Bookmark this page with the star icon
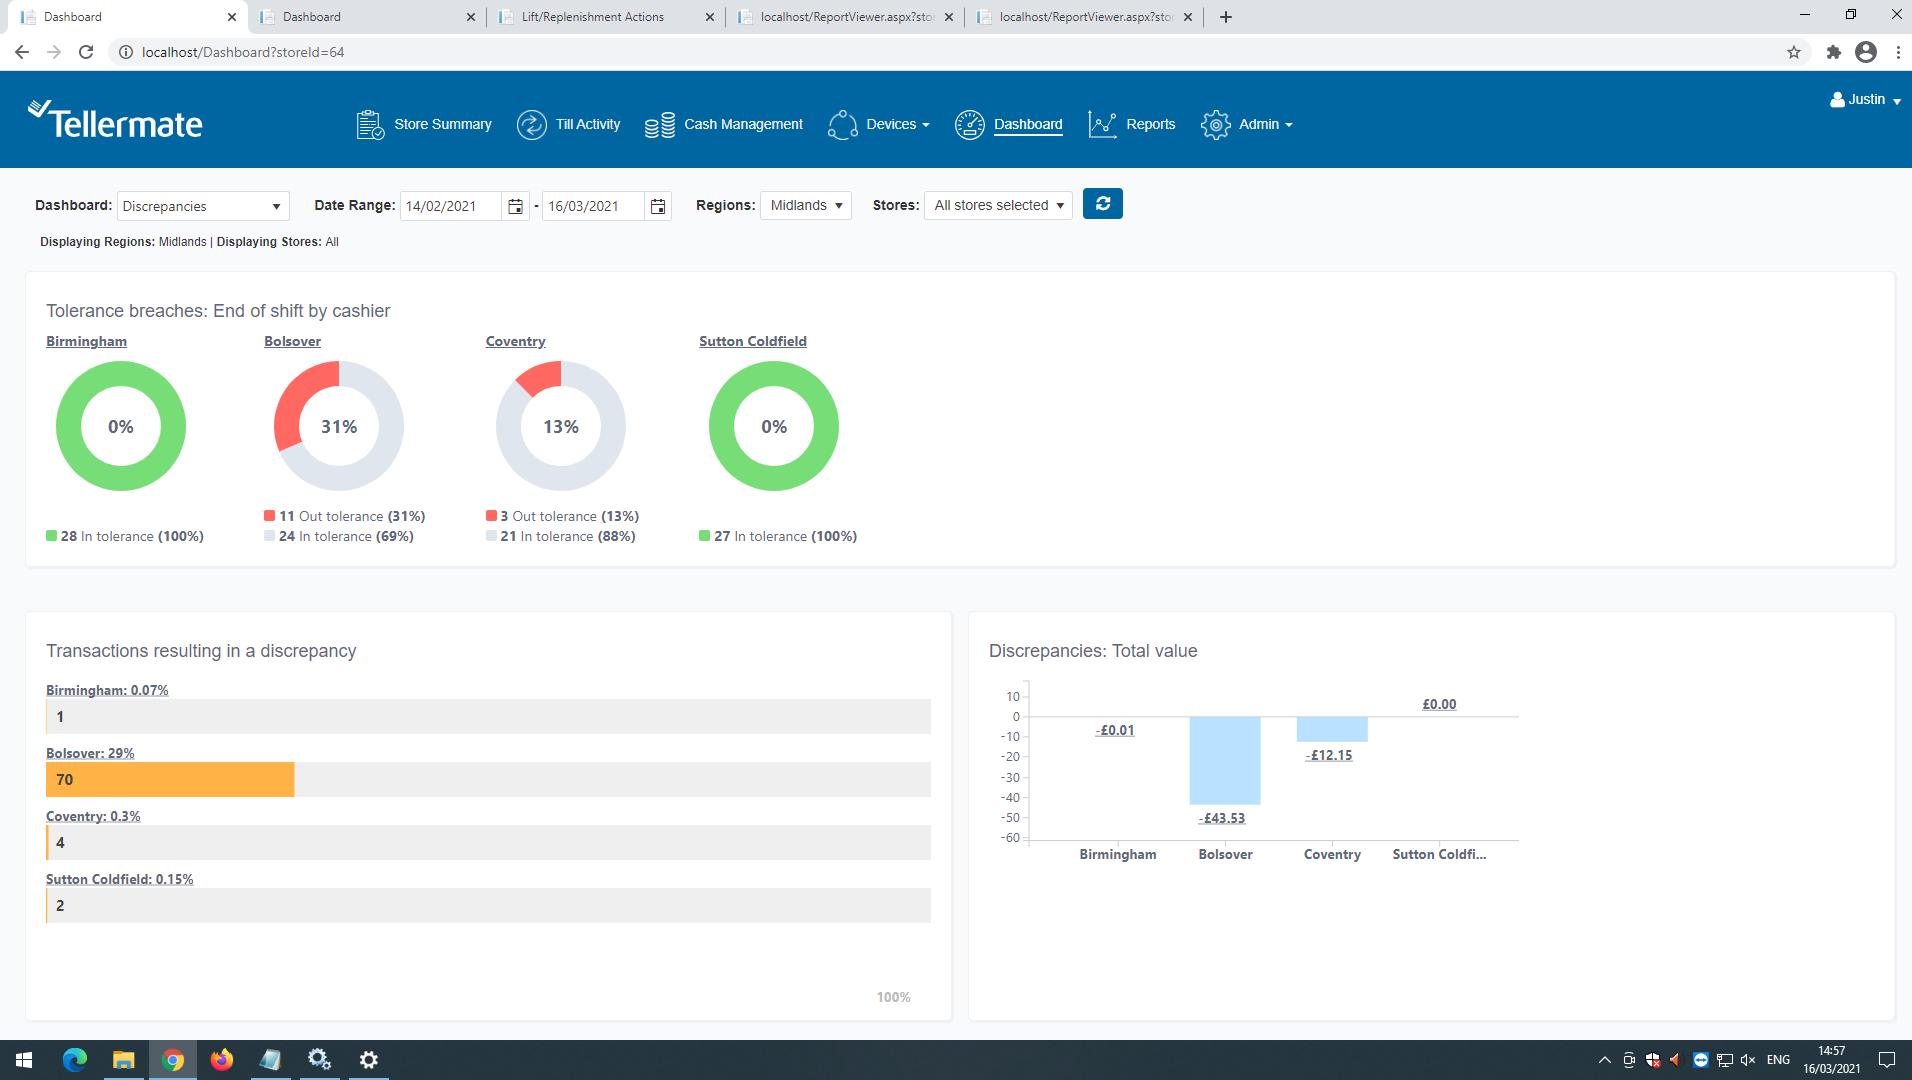 (x=1793, y=52)
